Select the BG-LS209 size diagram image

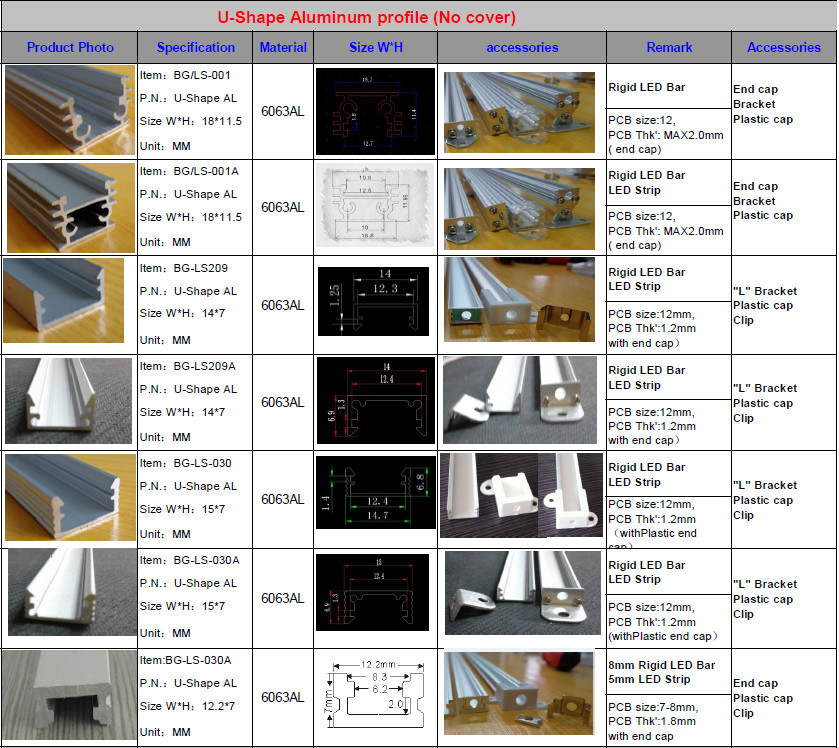pyautogui.click(x=375, y=304)
